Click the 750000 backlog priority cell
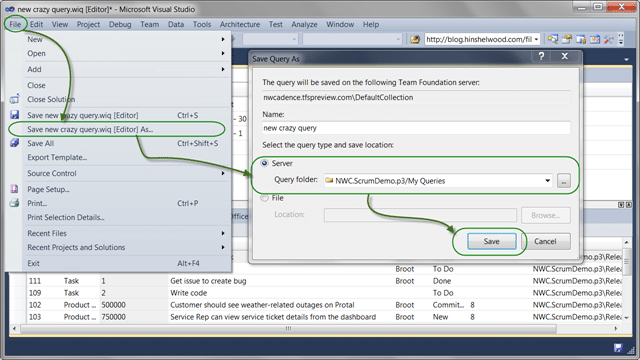The image size is (640, 360). [113, 317]
